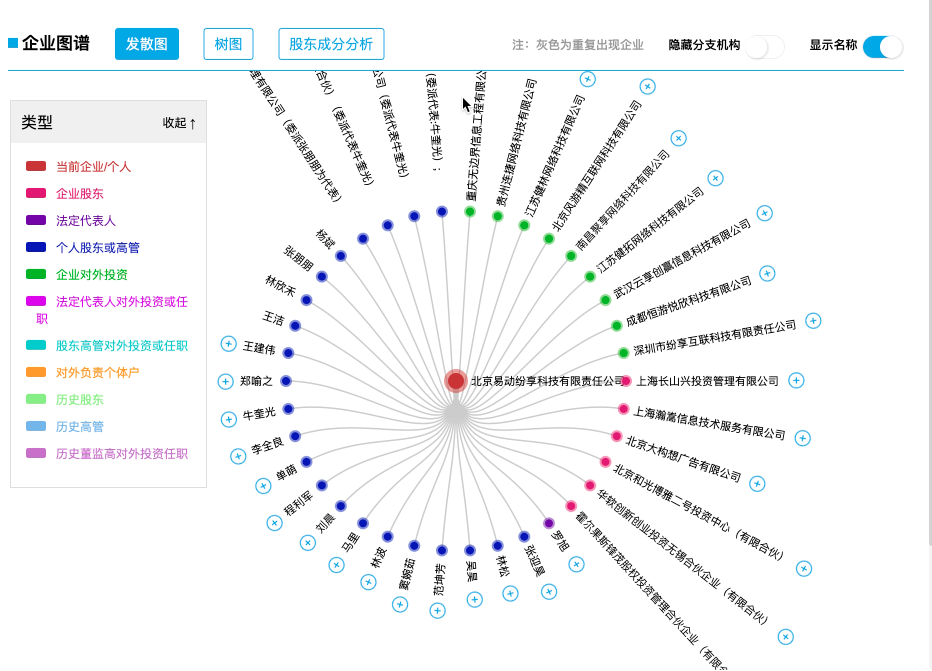Image resolution: width=932 pixels, height=671 pixels.
Task: Expand the plus icon below 张迎夏
Action: (x=549, y=591)
